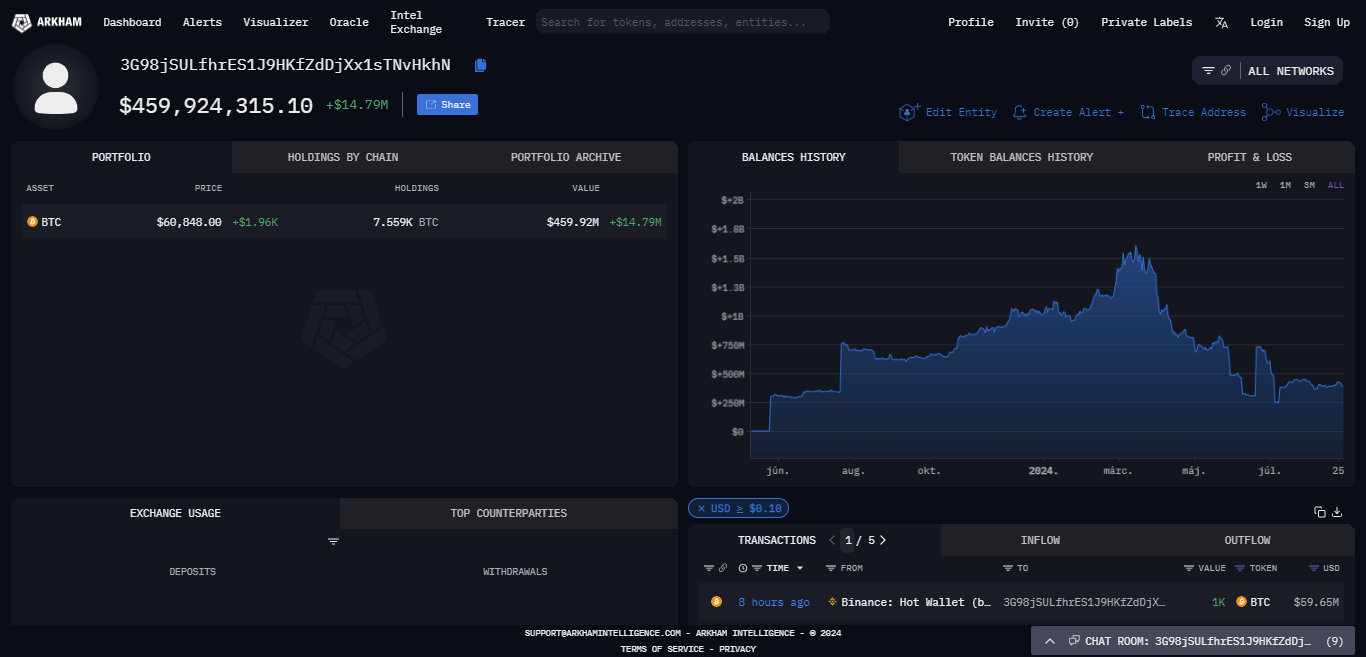Open Intel Exchange in top navigation
Screen dimensions: 1366x657
[x=416, y=22]
